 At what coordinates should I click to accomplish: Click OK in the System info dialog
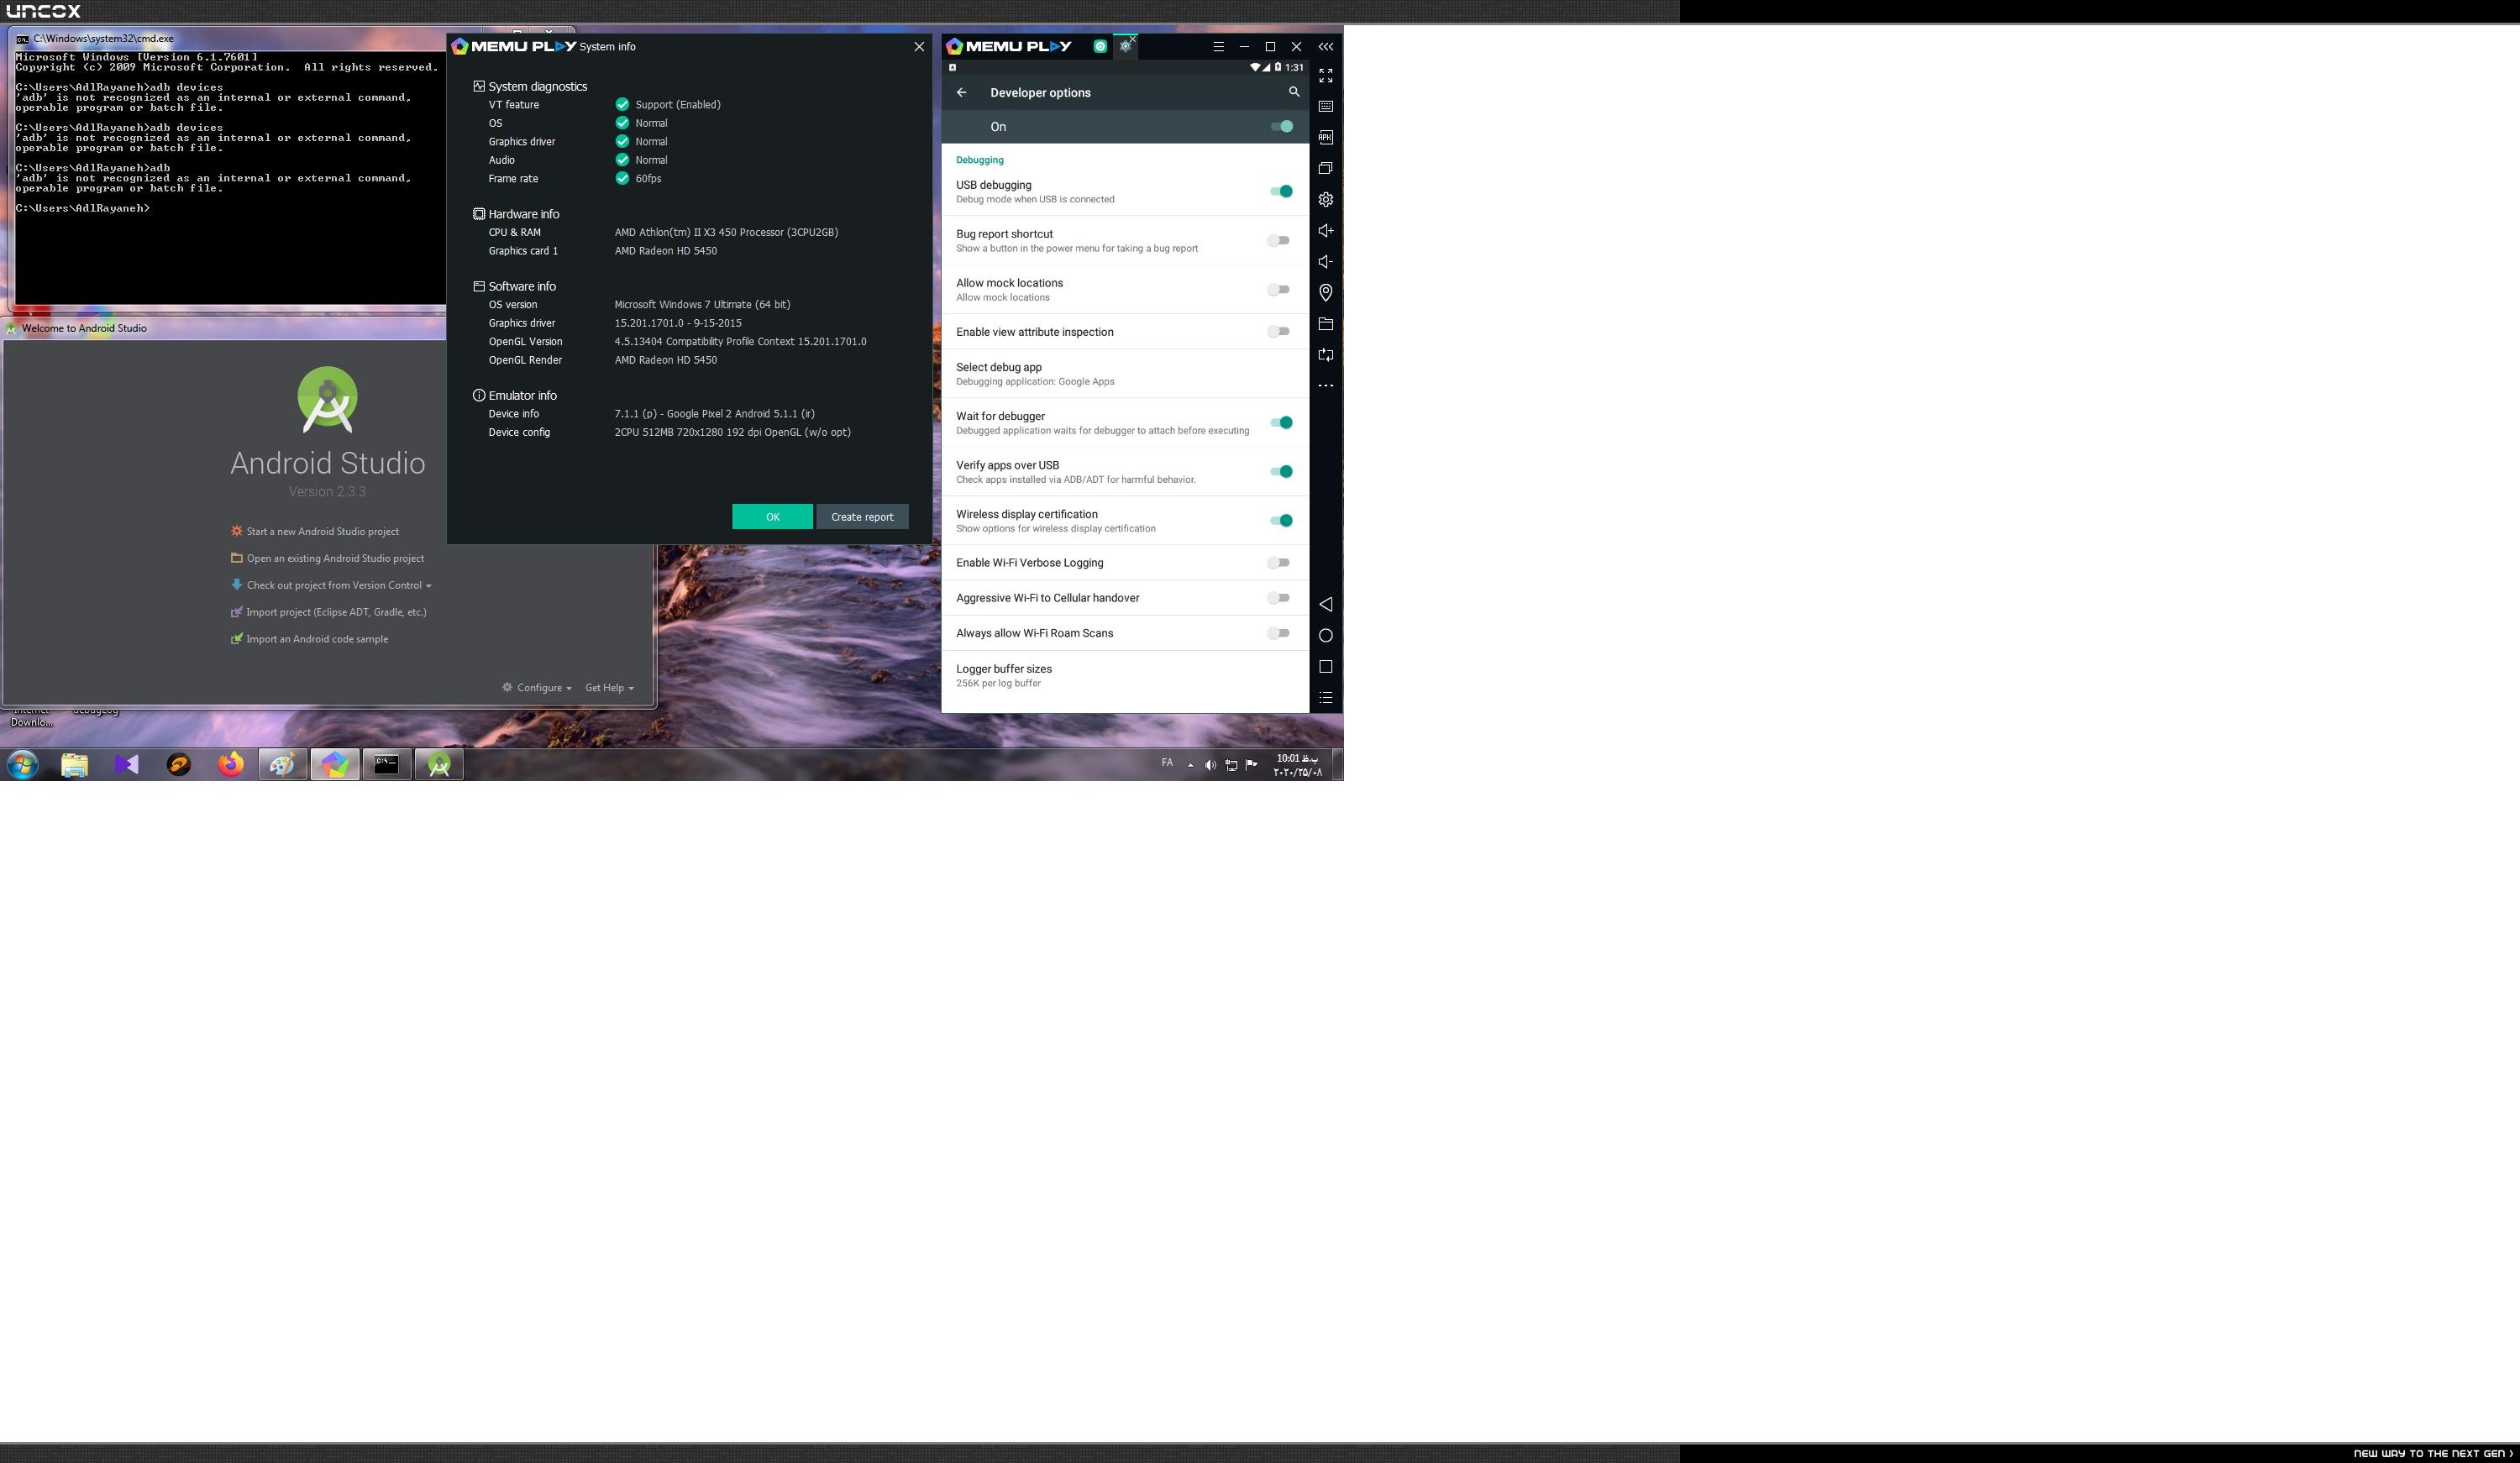click(x=772, y=516)
